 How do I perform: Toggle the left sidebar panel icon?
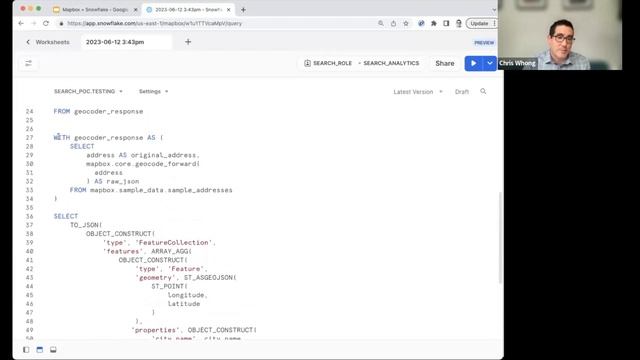click(x=26, y=350)
